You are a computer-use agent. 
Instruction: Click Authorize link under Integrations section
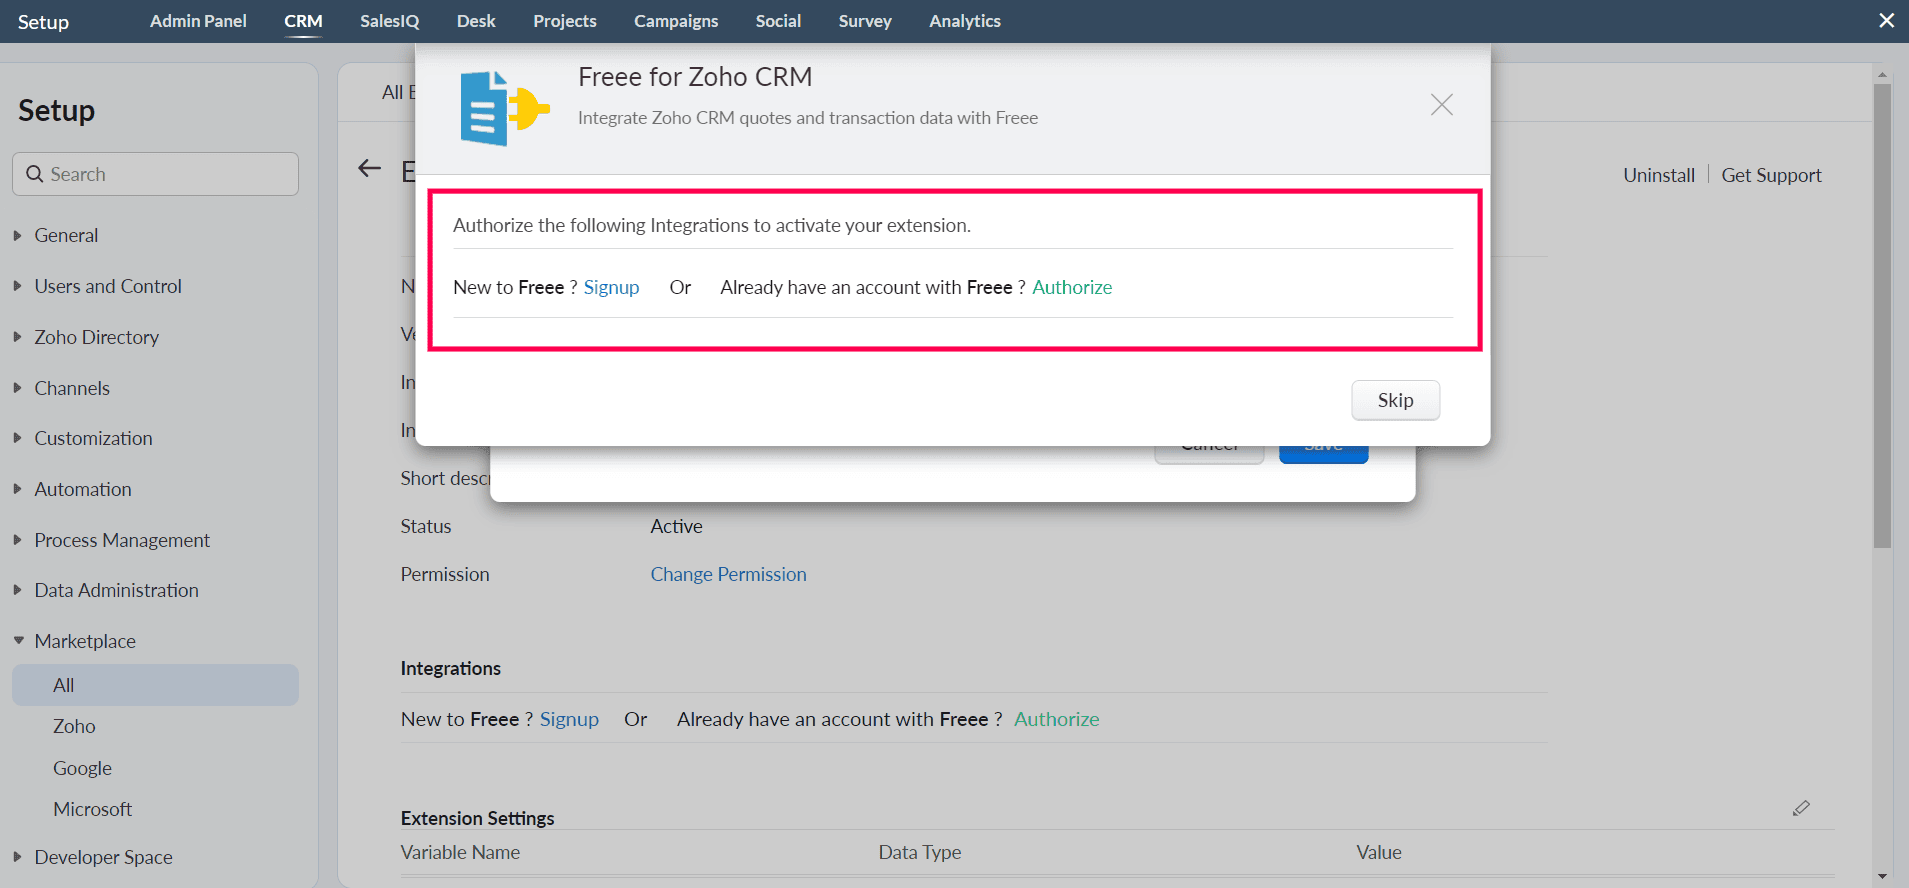[x=1056, y=719]
